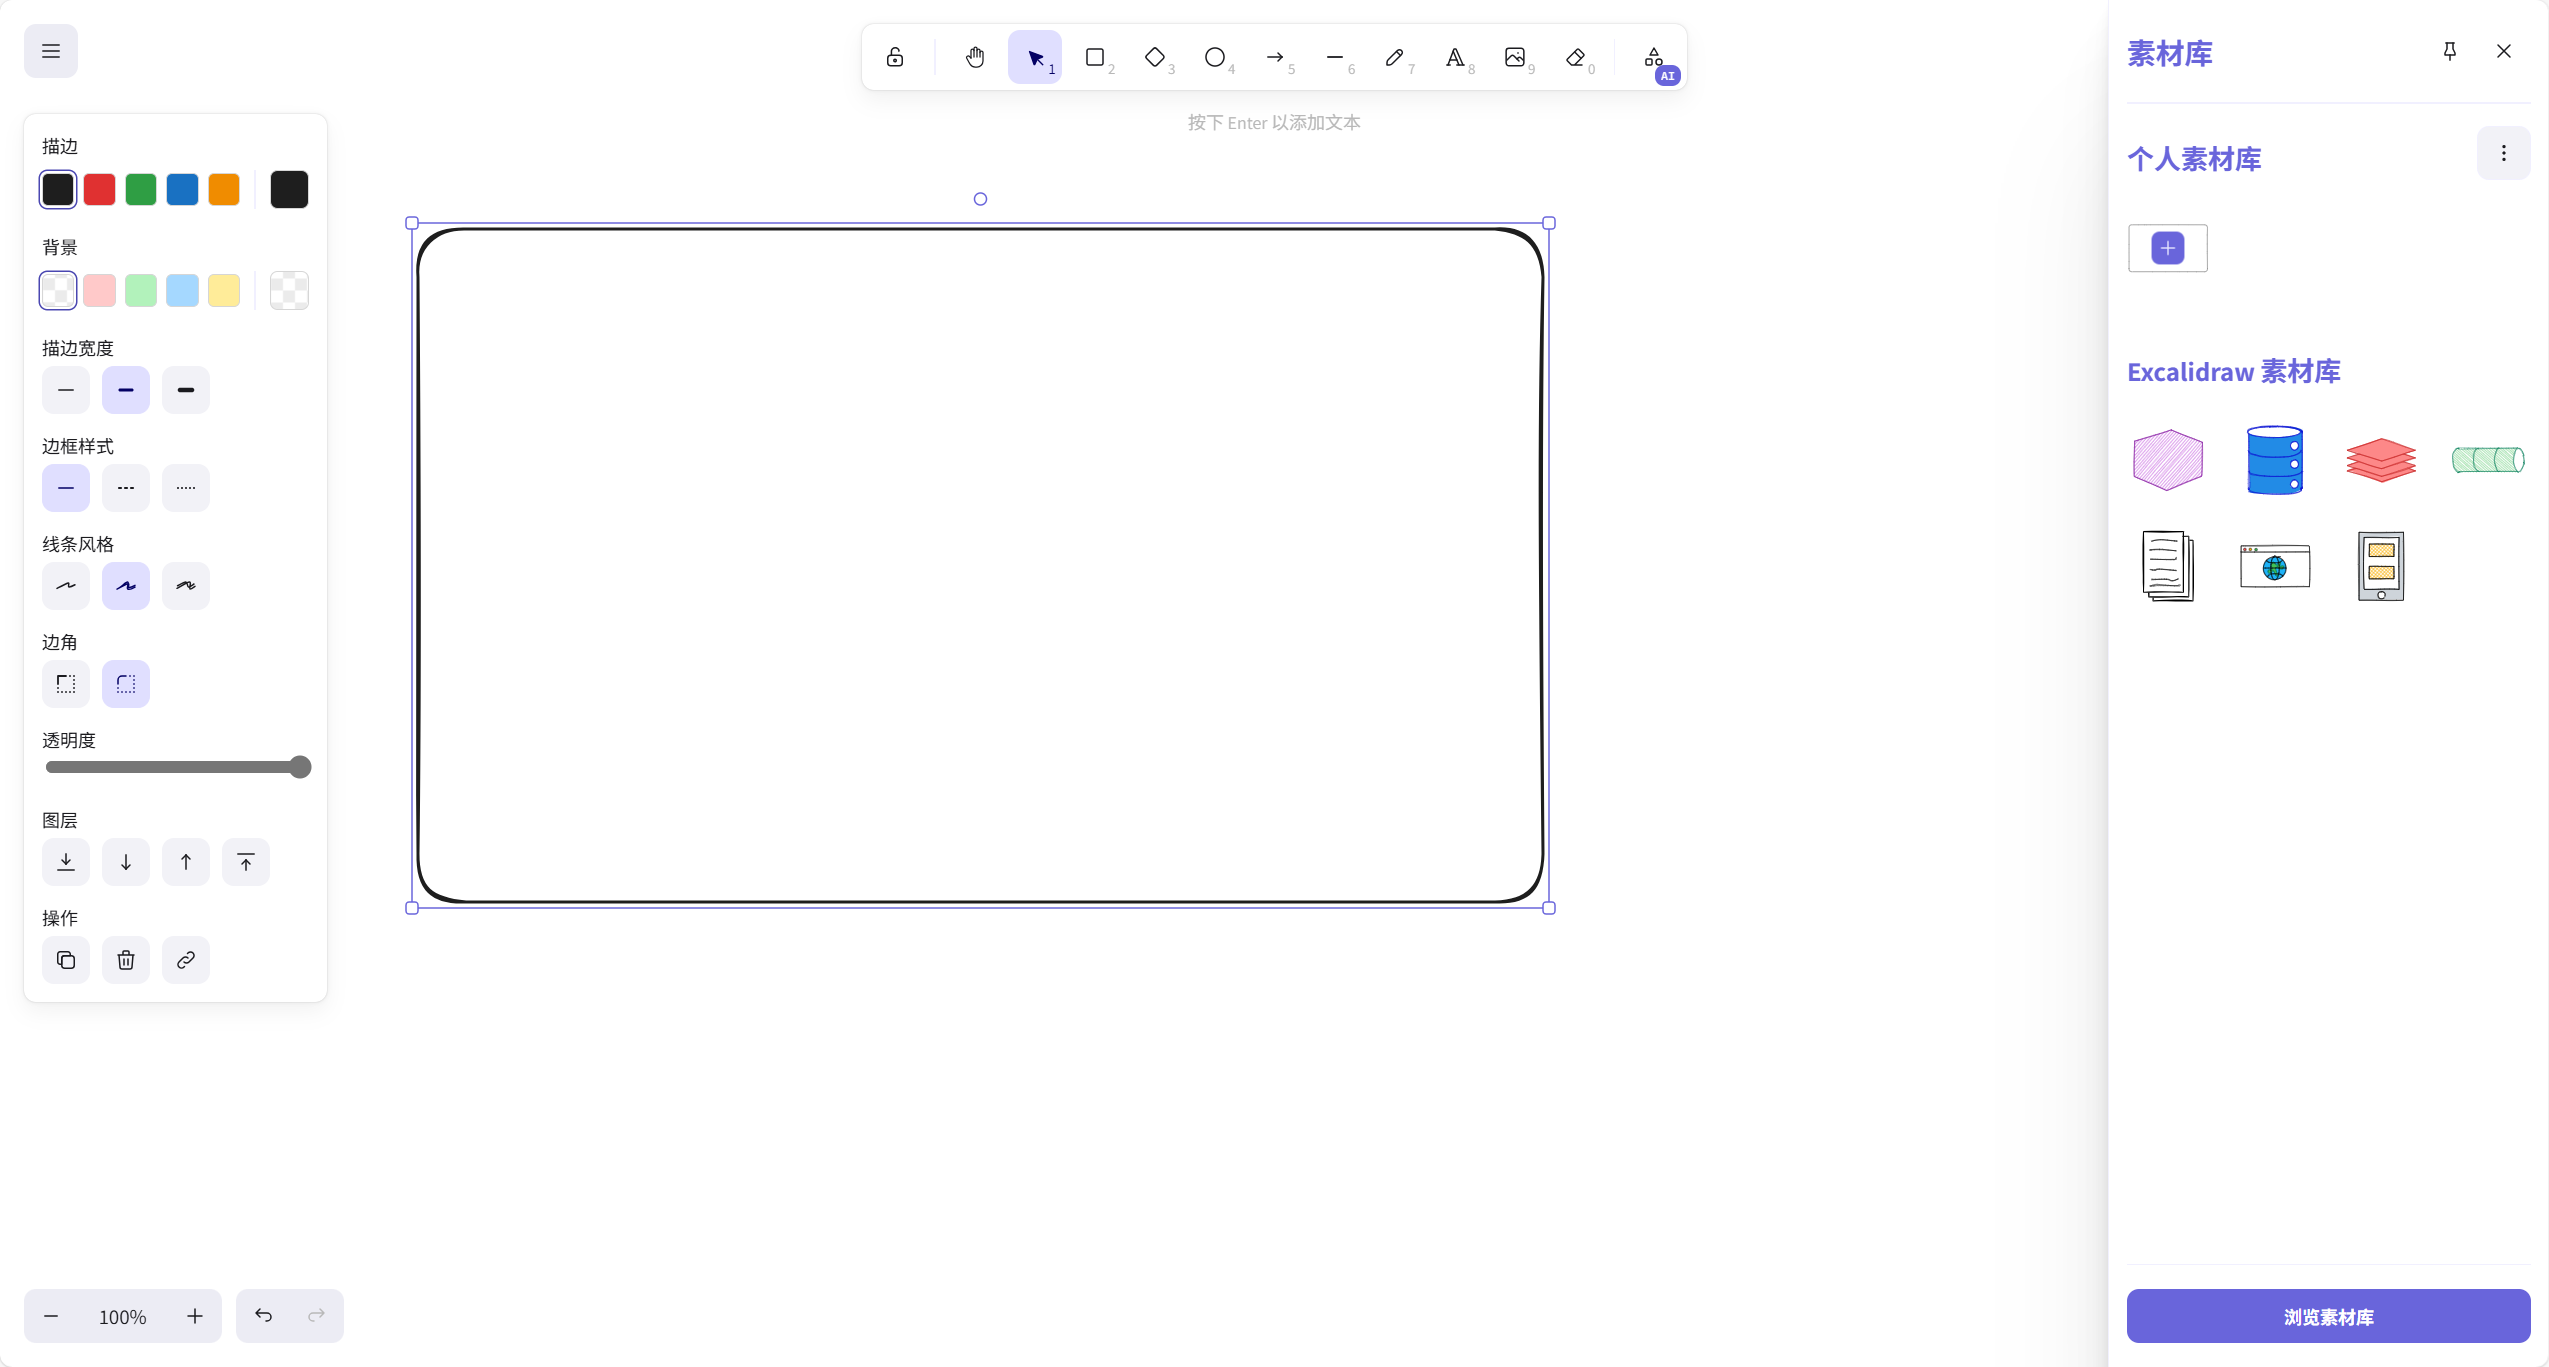Viewport: 2549px width, 1367px height.
Task: Set dashed border style
Action: (x=126, y=488)
